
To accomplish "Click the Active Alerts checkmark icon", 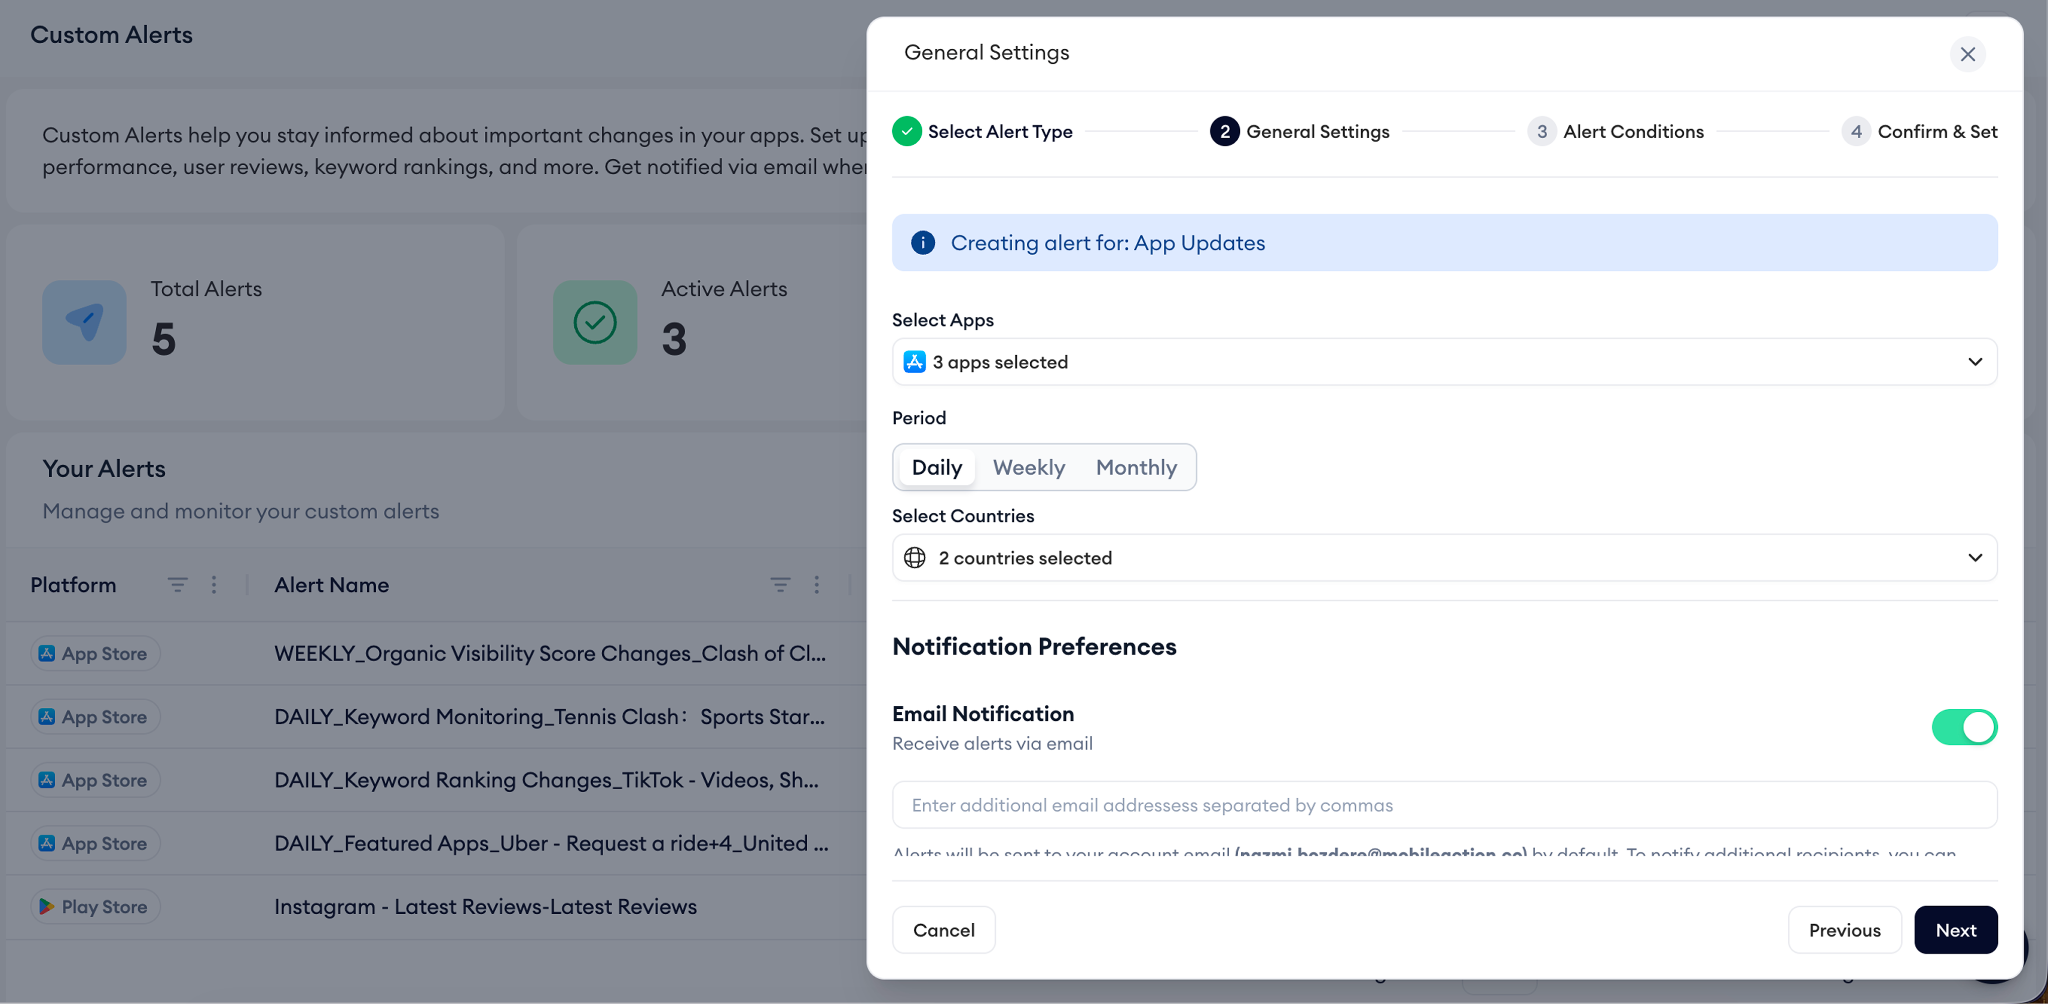I will point(595,322).
